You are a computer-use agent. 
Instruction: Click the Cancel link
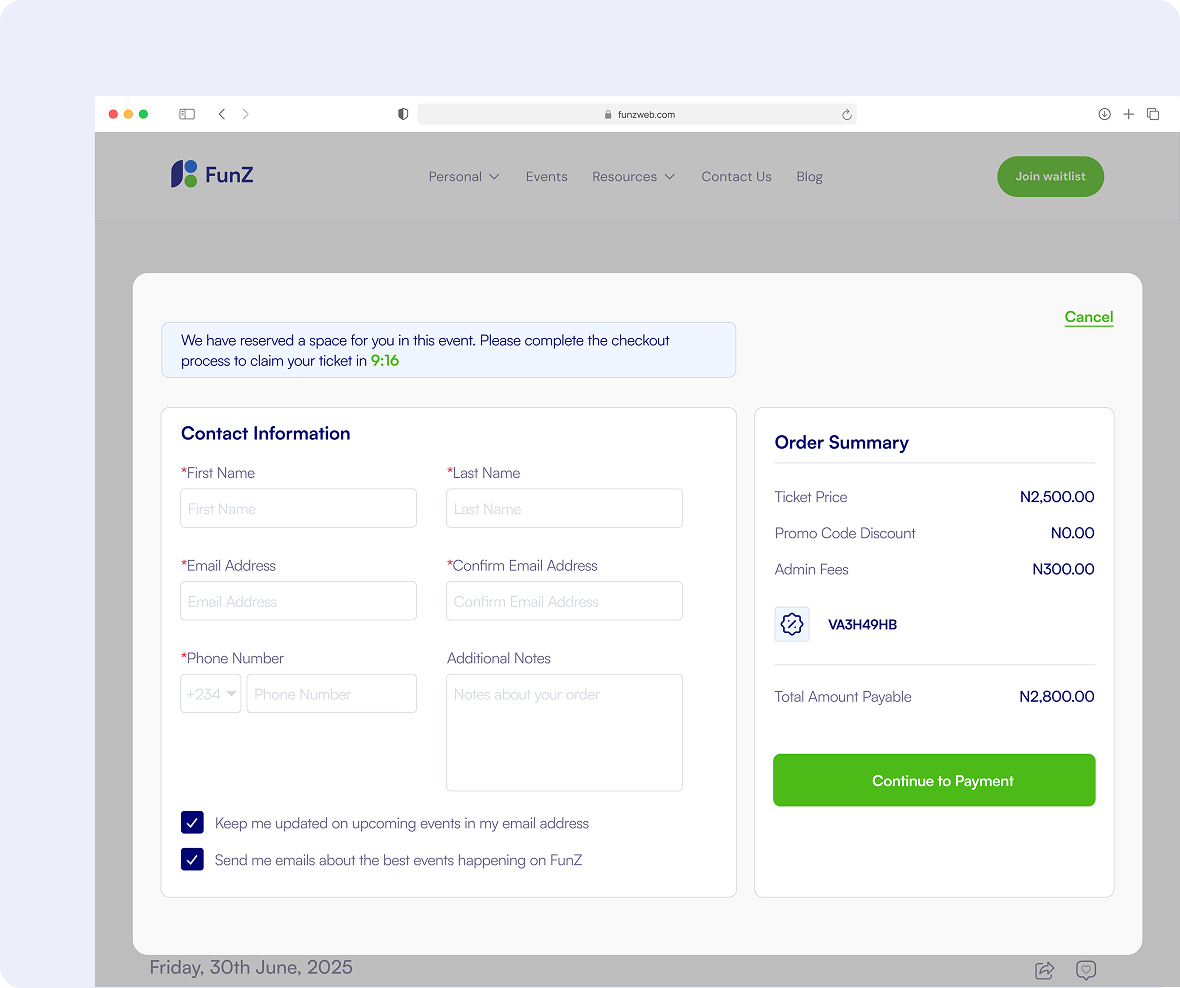click(x=1088, y=317)
